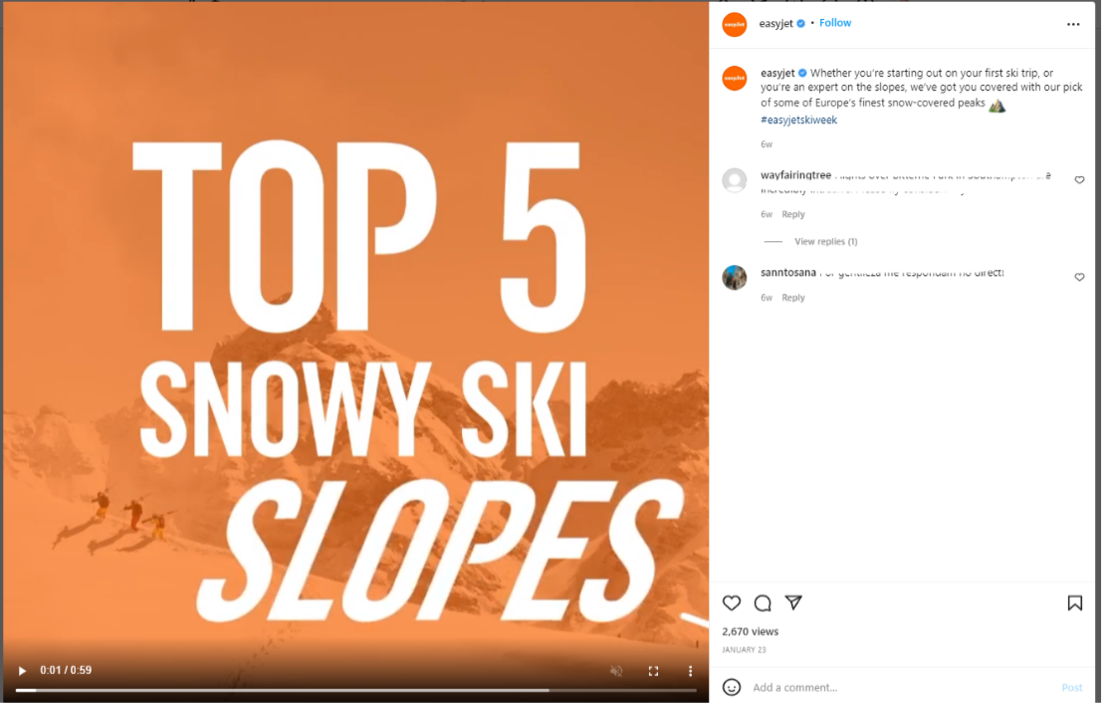This screenshot has height=705, width=1106.
Task: Open easyjet profile avatar in header
Action: 734,24
